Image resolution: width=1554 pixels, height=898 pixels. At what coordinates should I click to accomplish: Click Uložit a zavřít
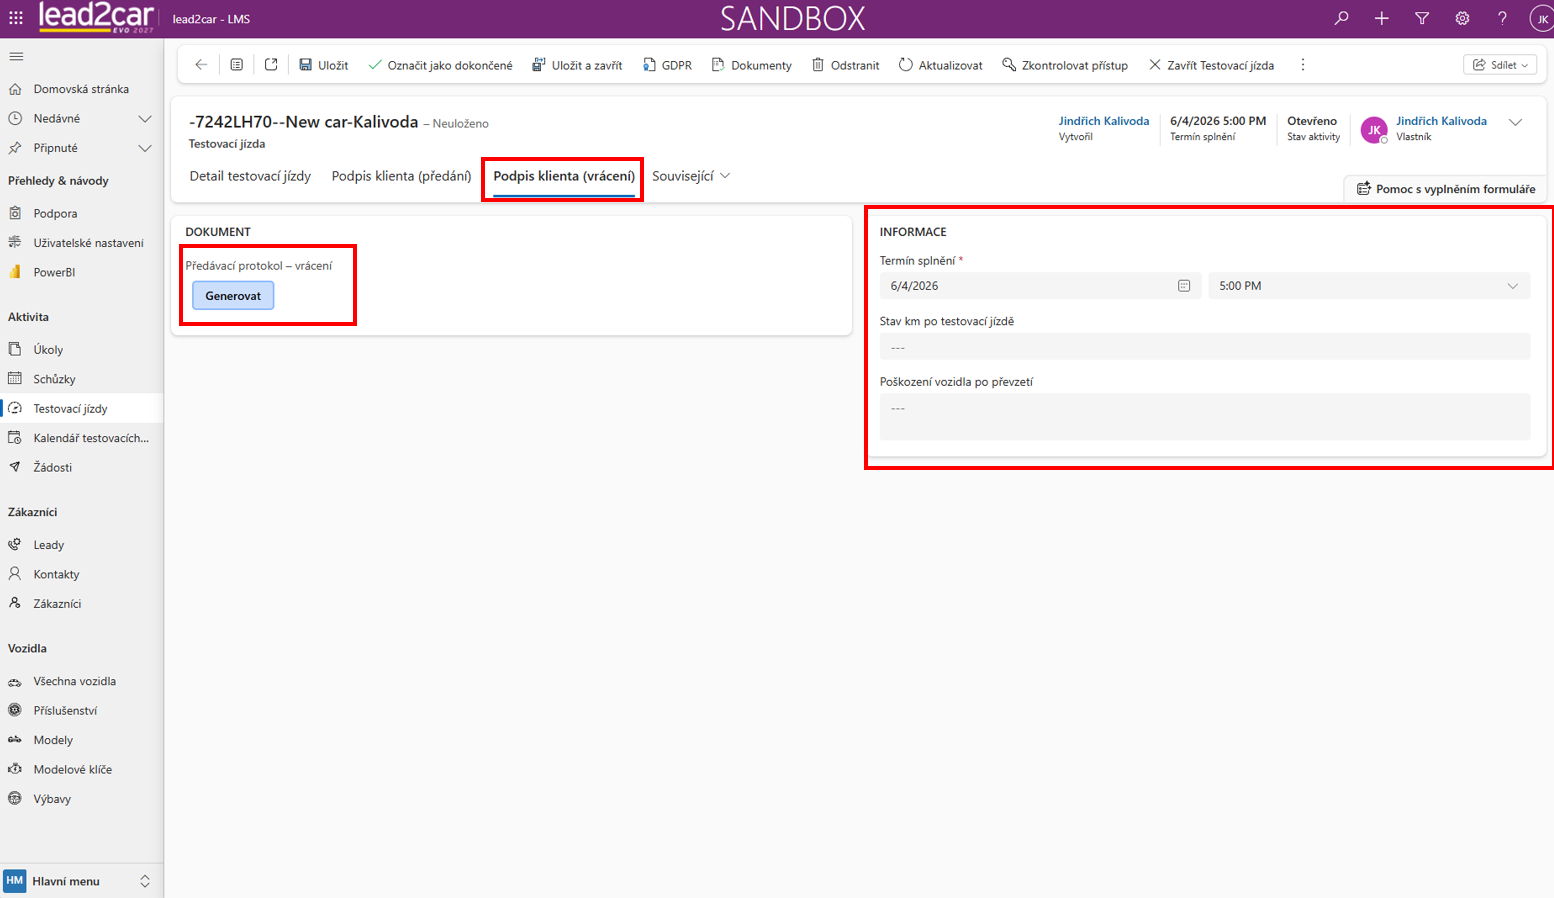[577, 65]
